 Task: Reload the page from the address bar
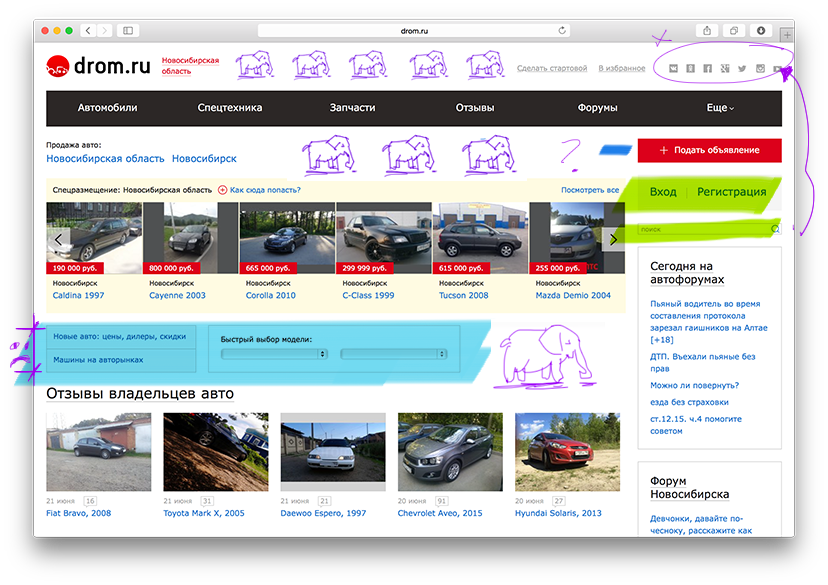562,31
